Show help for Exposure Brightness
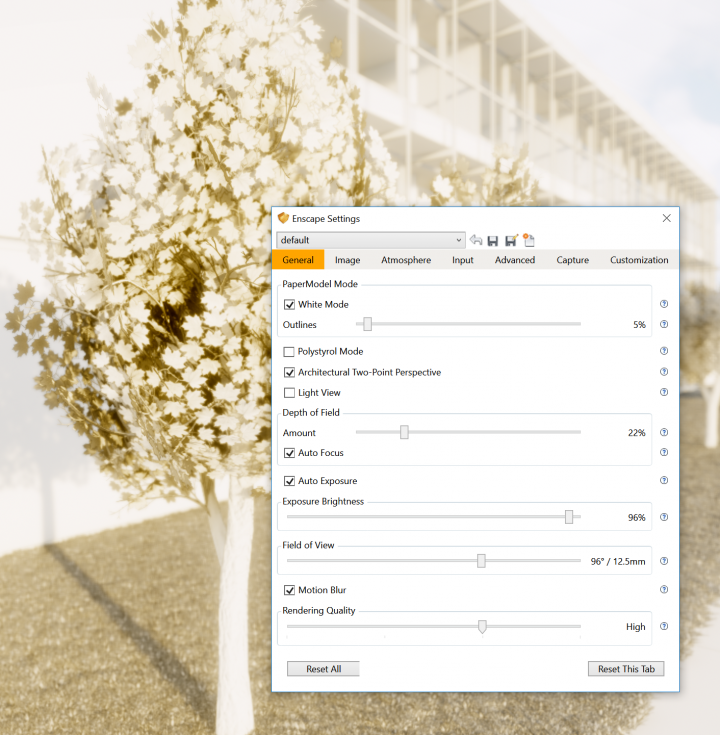This screenshot has height=735, width=720. coord(664,517)
